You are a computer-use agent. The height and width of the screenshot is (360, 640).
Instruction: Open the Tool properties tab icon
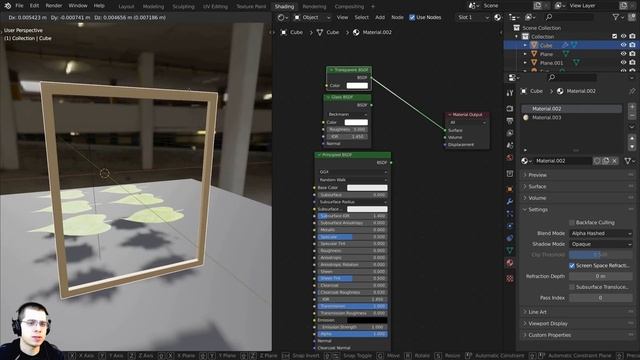pyautogui.click(x=510, y=93)
